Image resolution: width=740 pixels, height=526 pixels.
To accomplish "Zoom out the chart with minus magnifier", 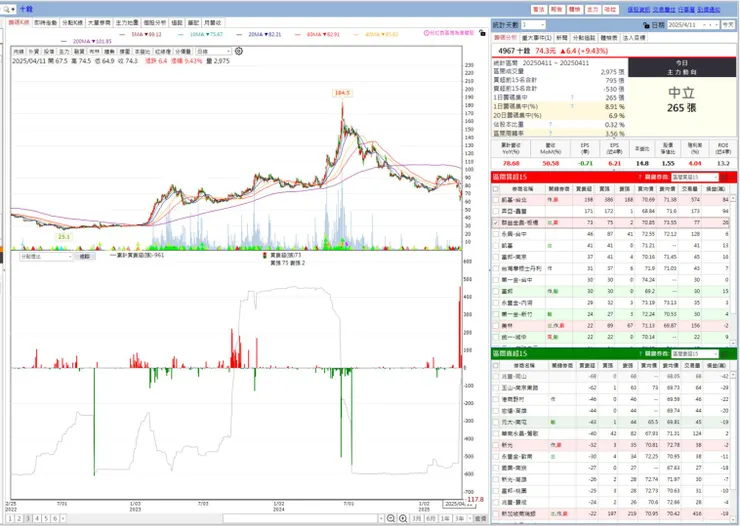I will (x=391, y=518).
